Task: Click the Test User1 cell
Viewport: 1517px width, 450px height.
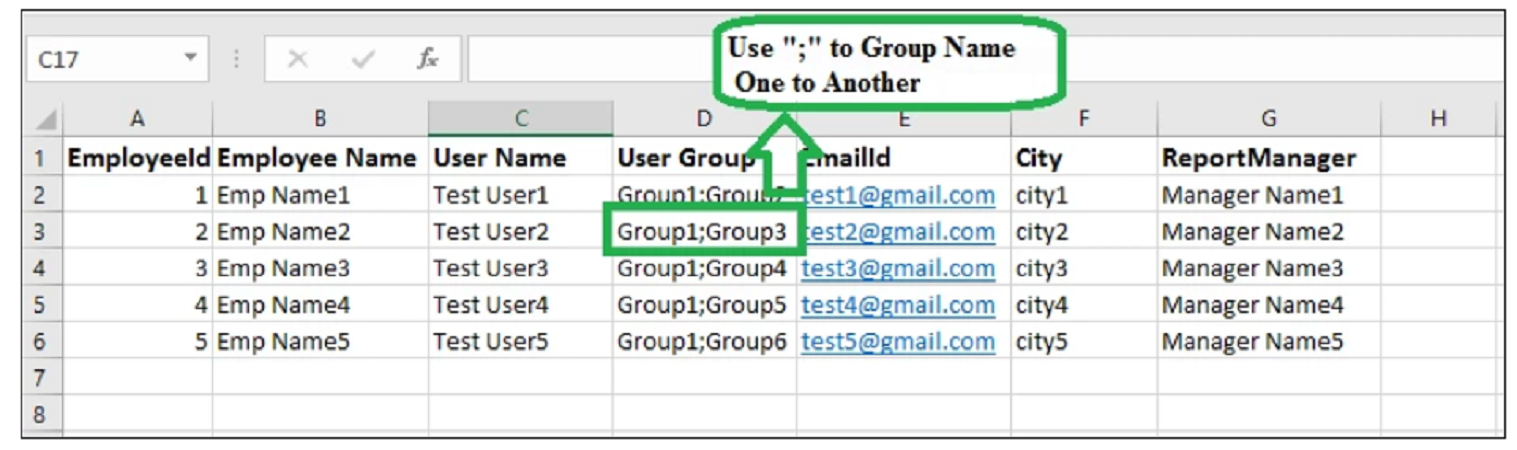Action: pyautogui.click(x=521, y=195)
